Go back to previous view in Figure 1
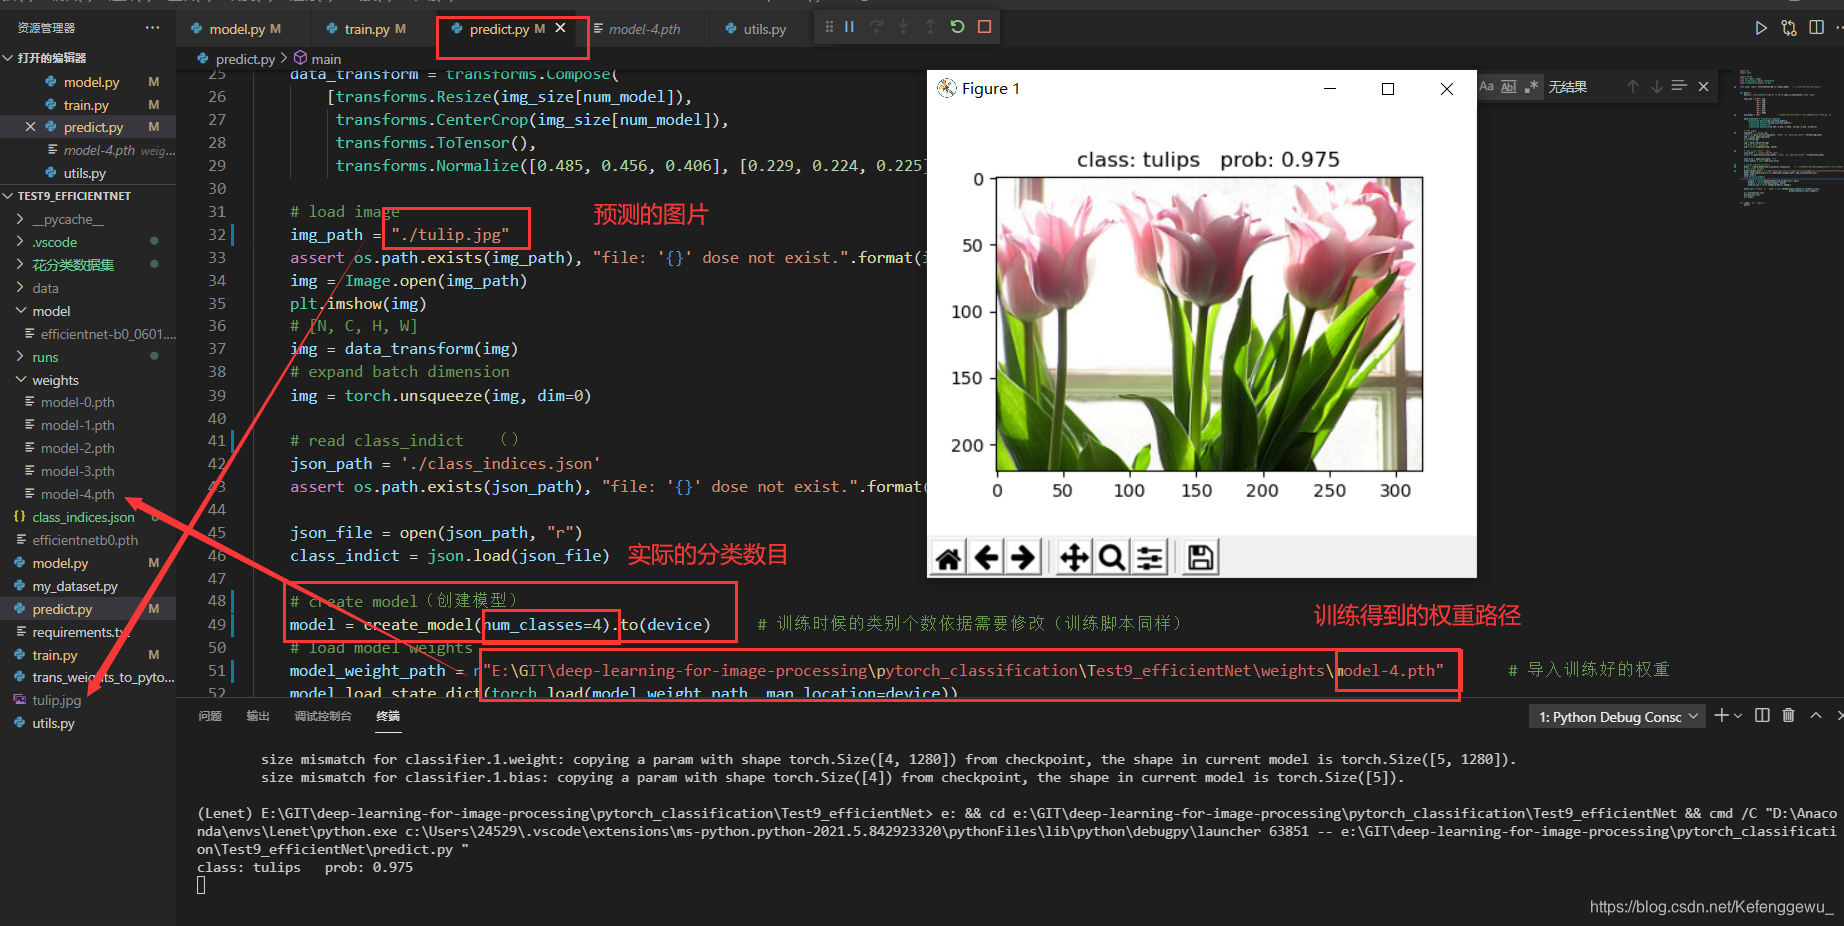The height and width of the screenshot is (926, 1844). point(986,557)
